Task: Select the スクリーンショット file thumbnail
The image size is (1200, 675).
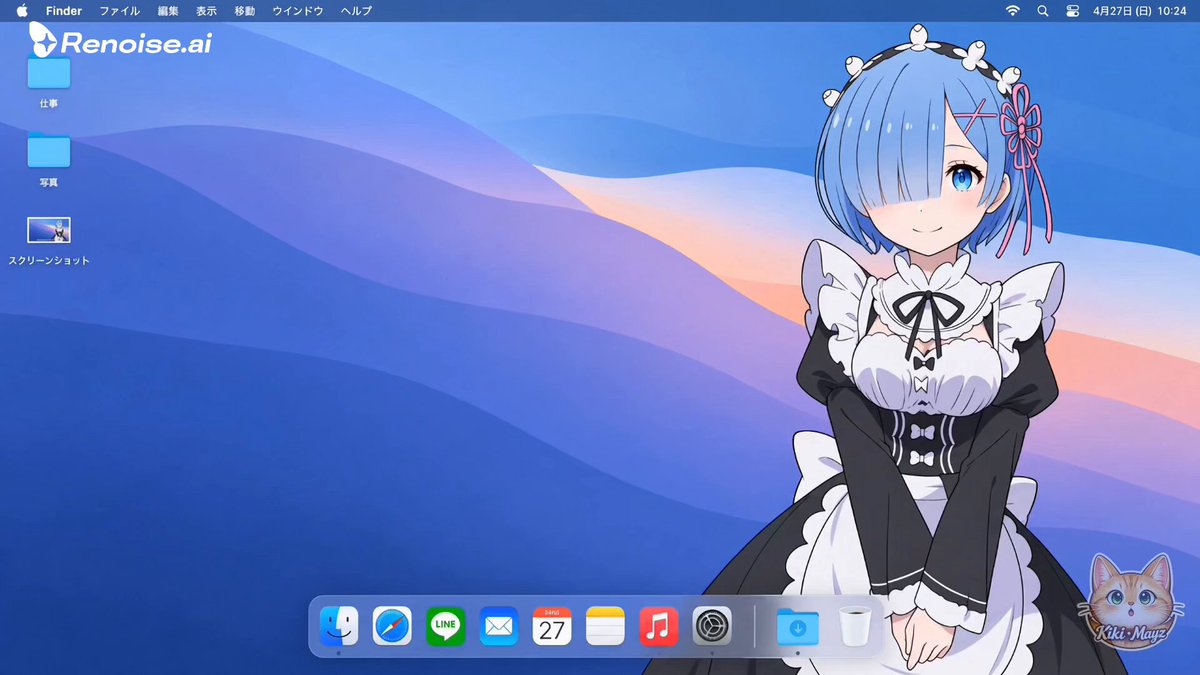Action: [x=49, y=231]
